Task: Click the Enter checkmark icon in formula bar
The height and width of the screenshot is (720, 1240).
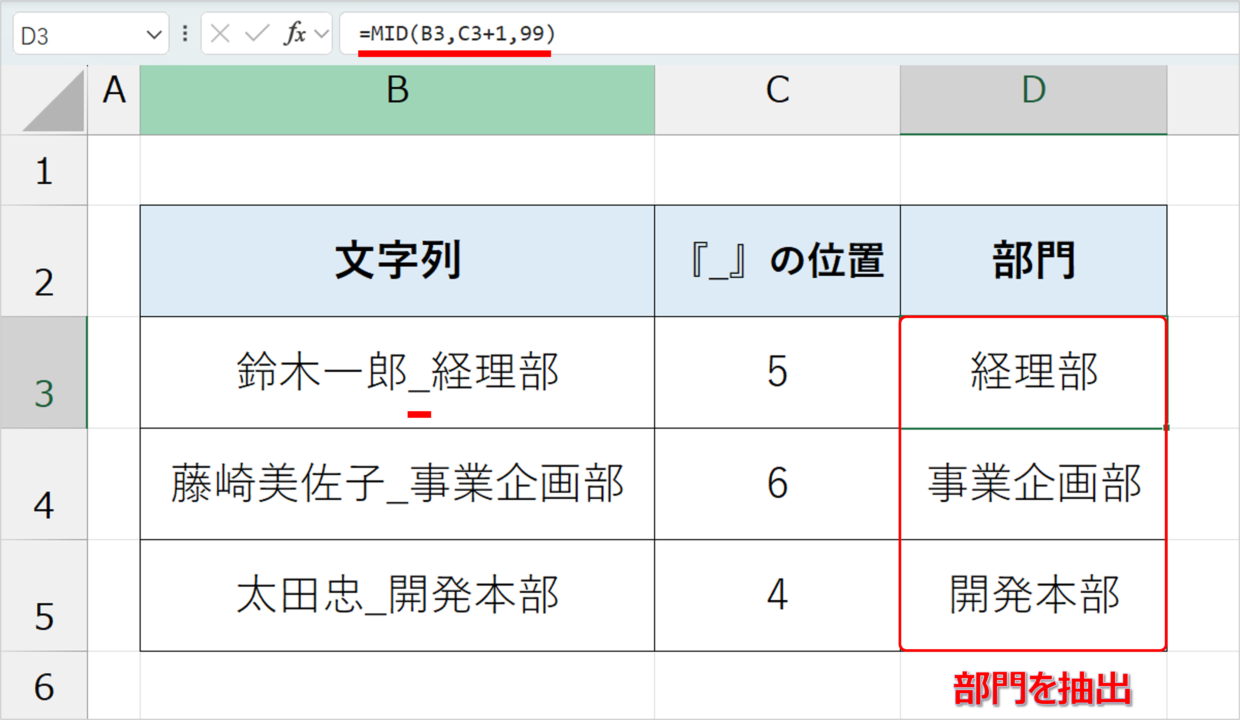Action: (257, 34)
